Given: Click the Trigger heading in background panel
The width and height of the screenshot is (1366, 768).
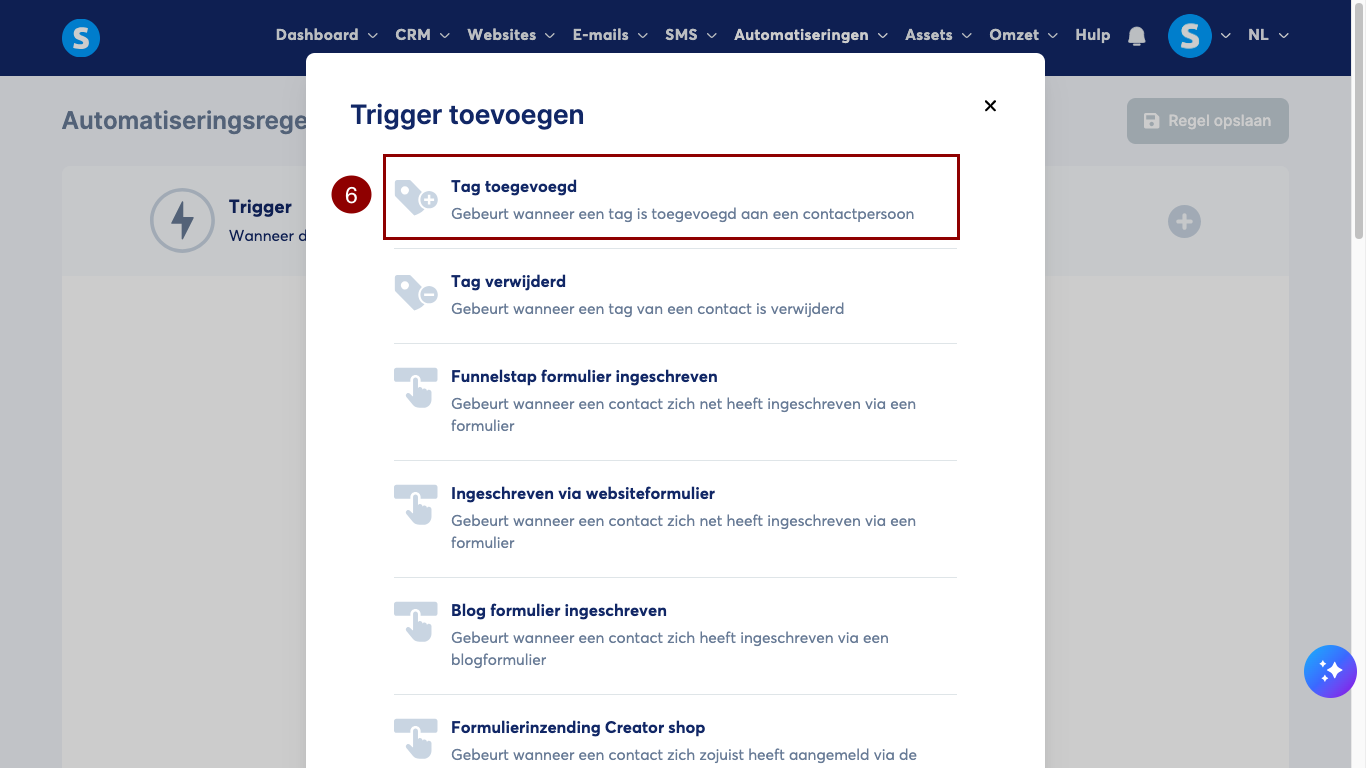Looking at the screenshot, I should click(x=260, y=207).
